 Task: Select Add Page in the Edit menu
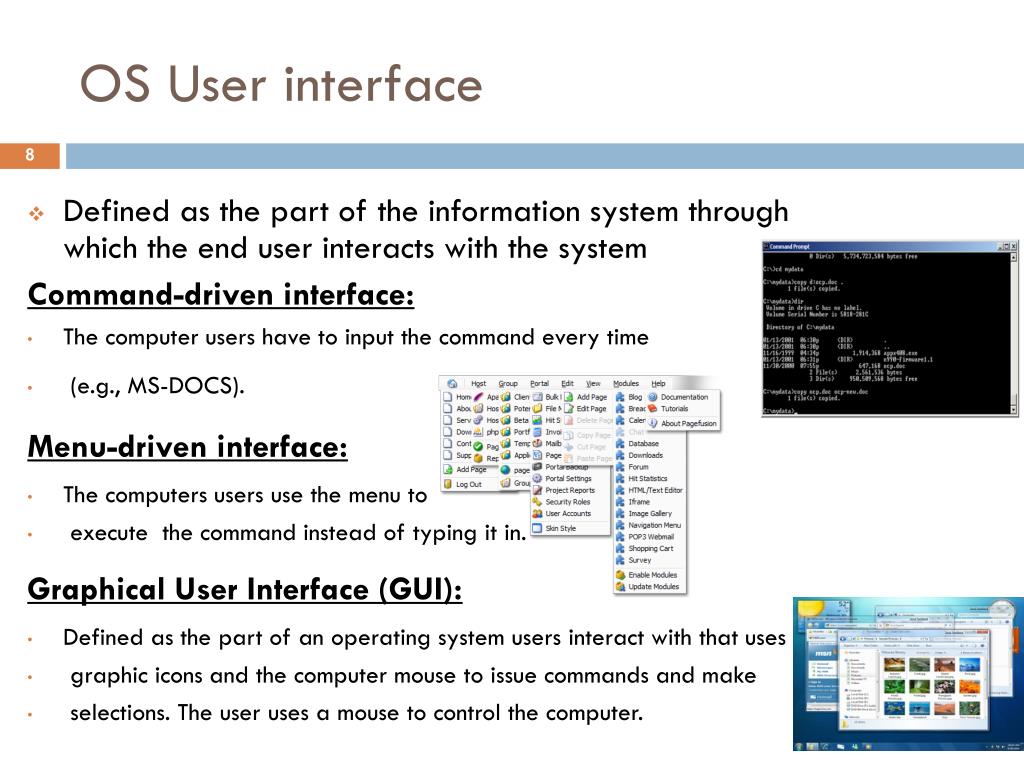[x=592, y=396]
